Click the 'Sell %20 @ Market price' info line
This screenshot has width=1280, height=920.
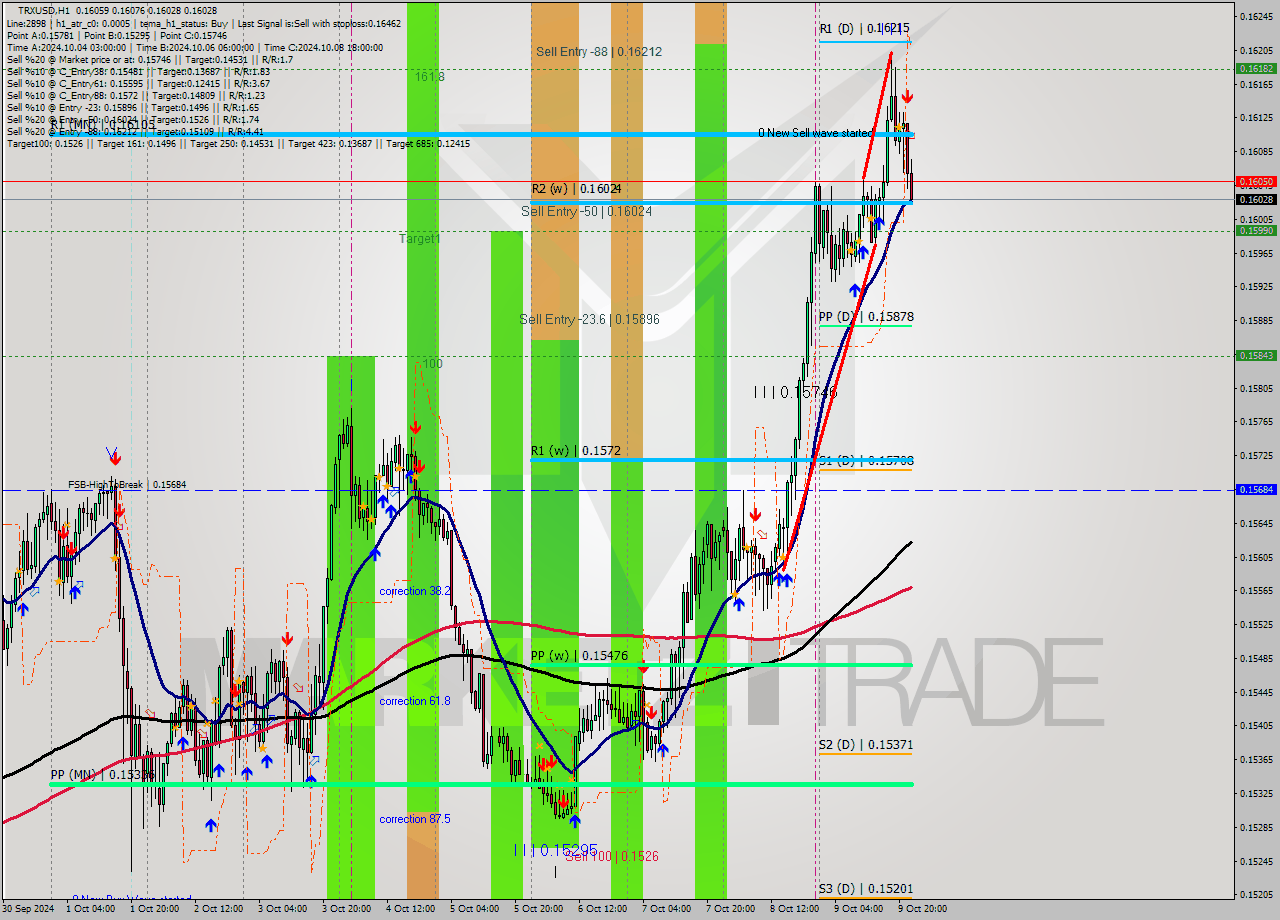tap(150, 60)
